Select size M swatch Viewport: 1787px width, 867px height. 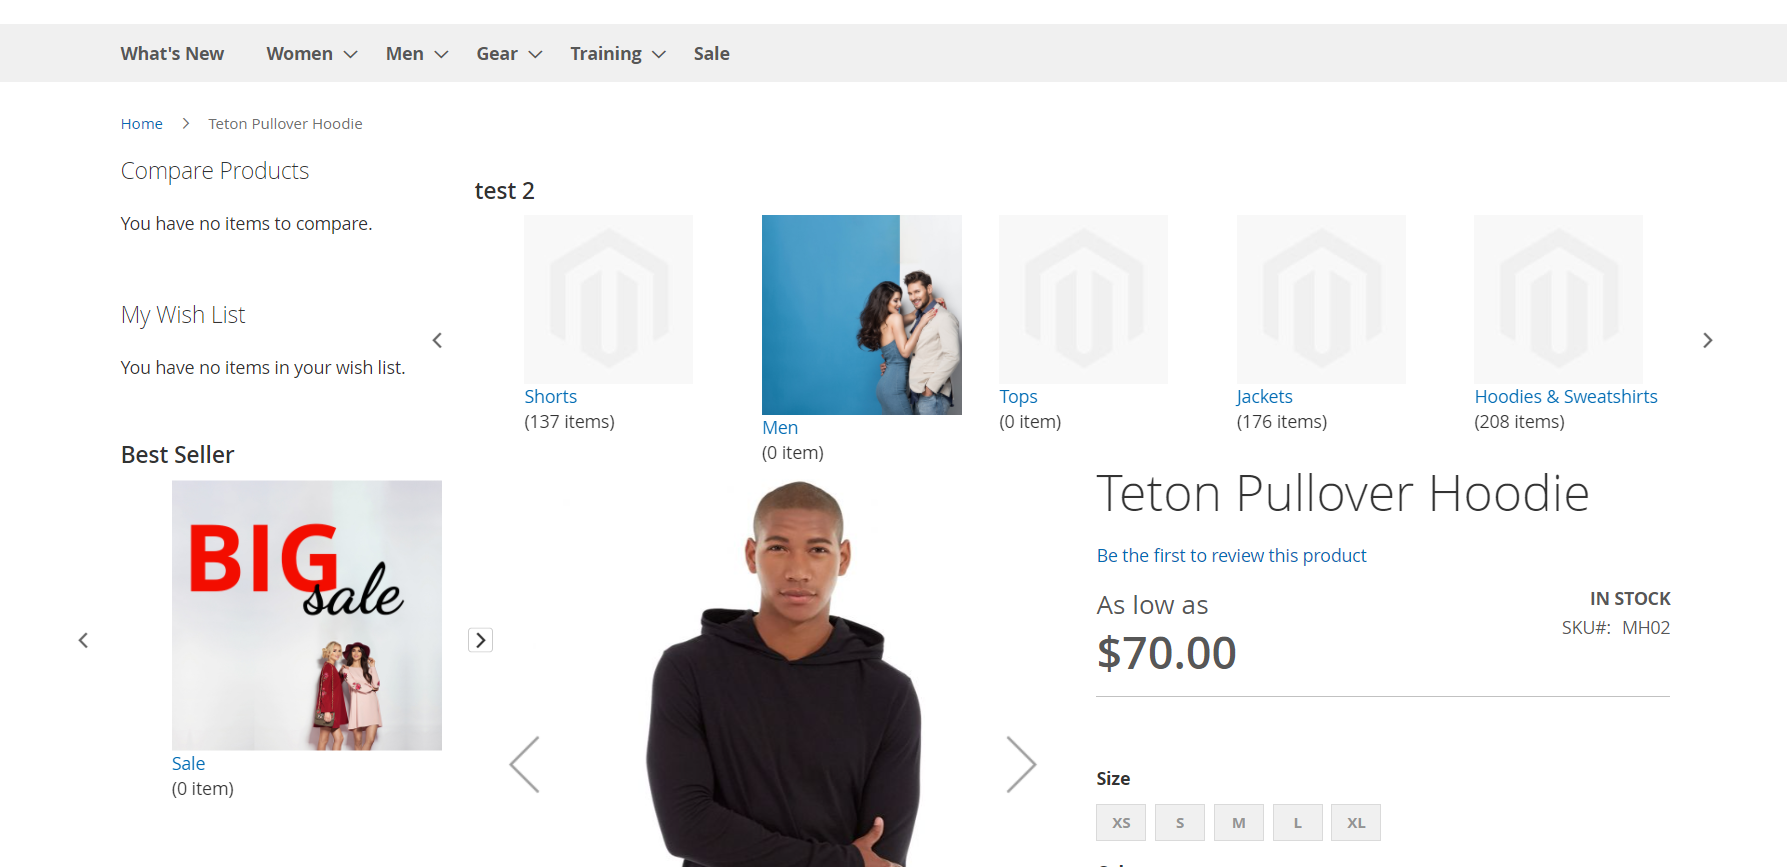(1239, 823)
